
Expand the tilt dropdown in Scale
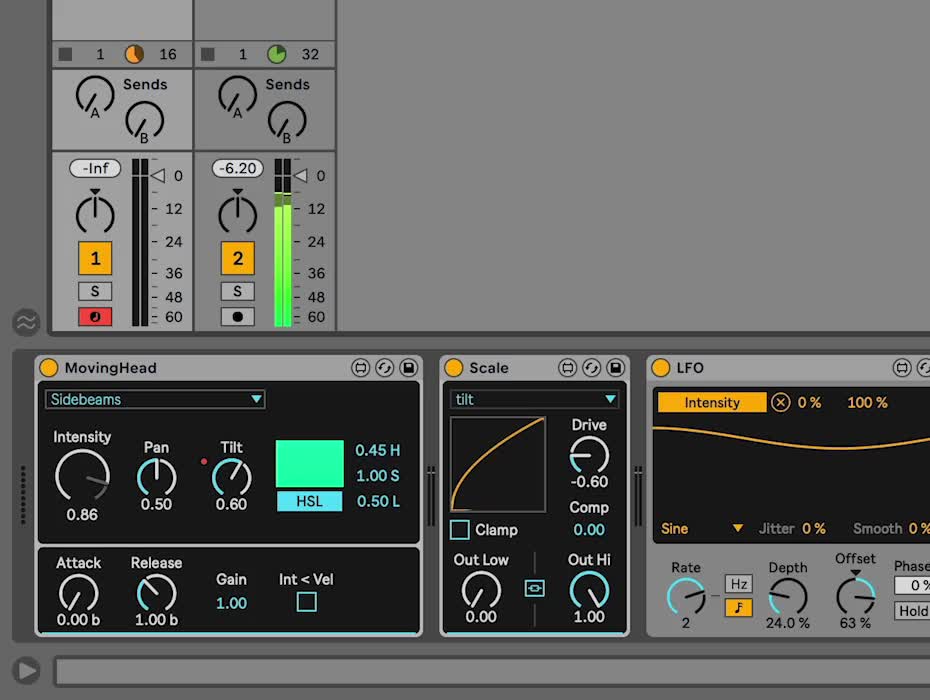(x=535, y=399)
